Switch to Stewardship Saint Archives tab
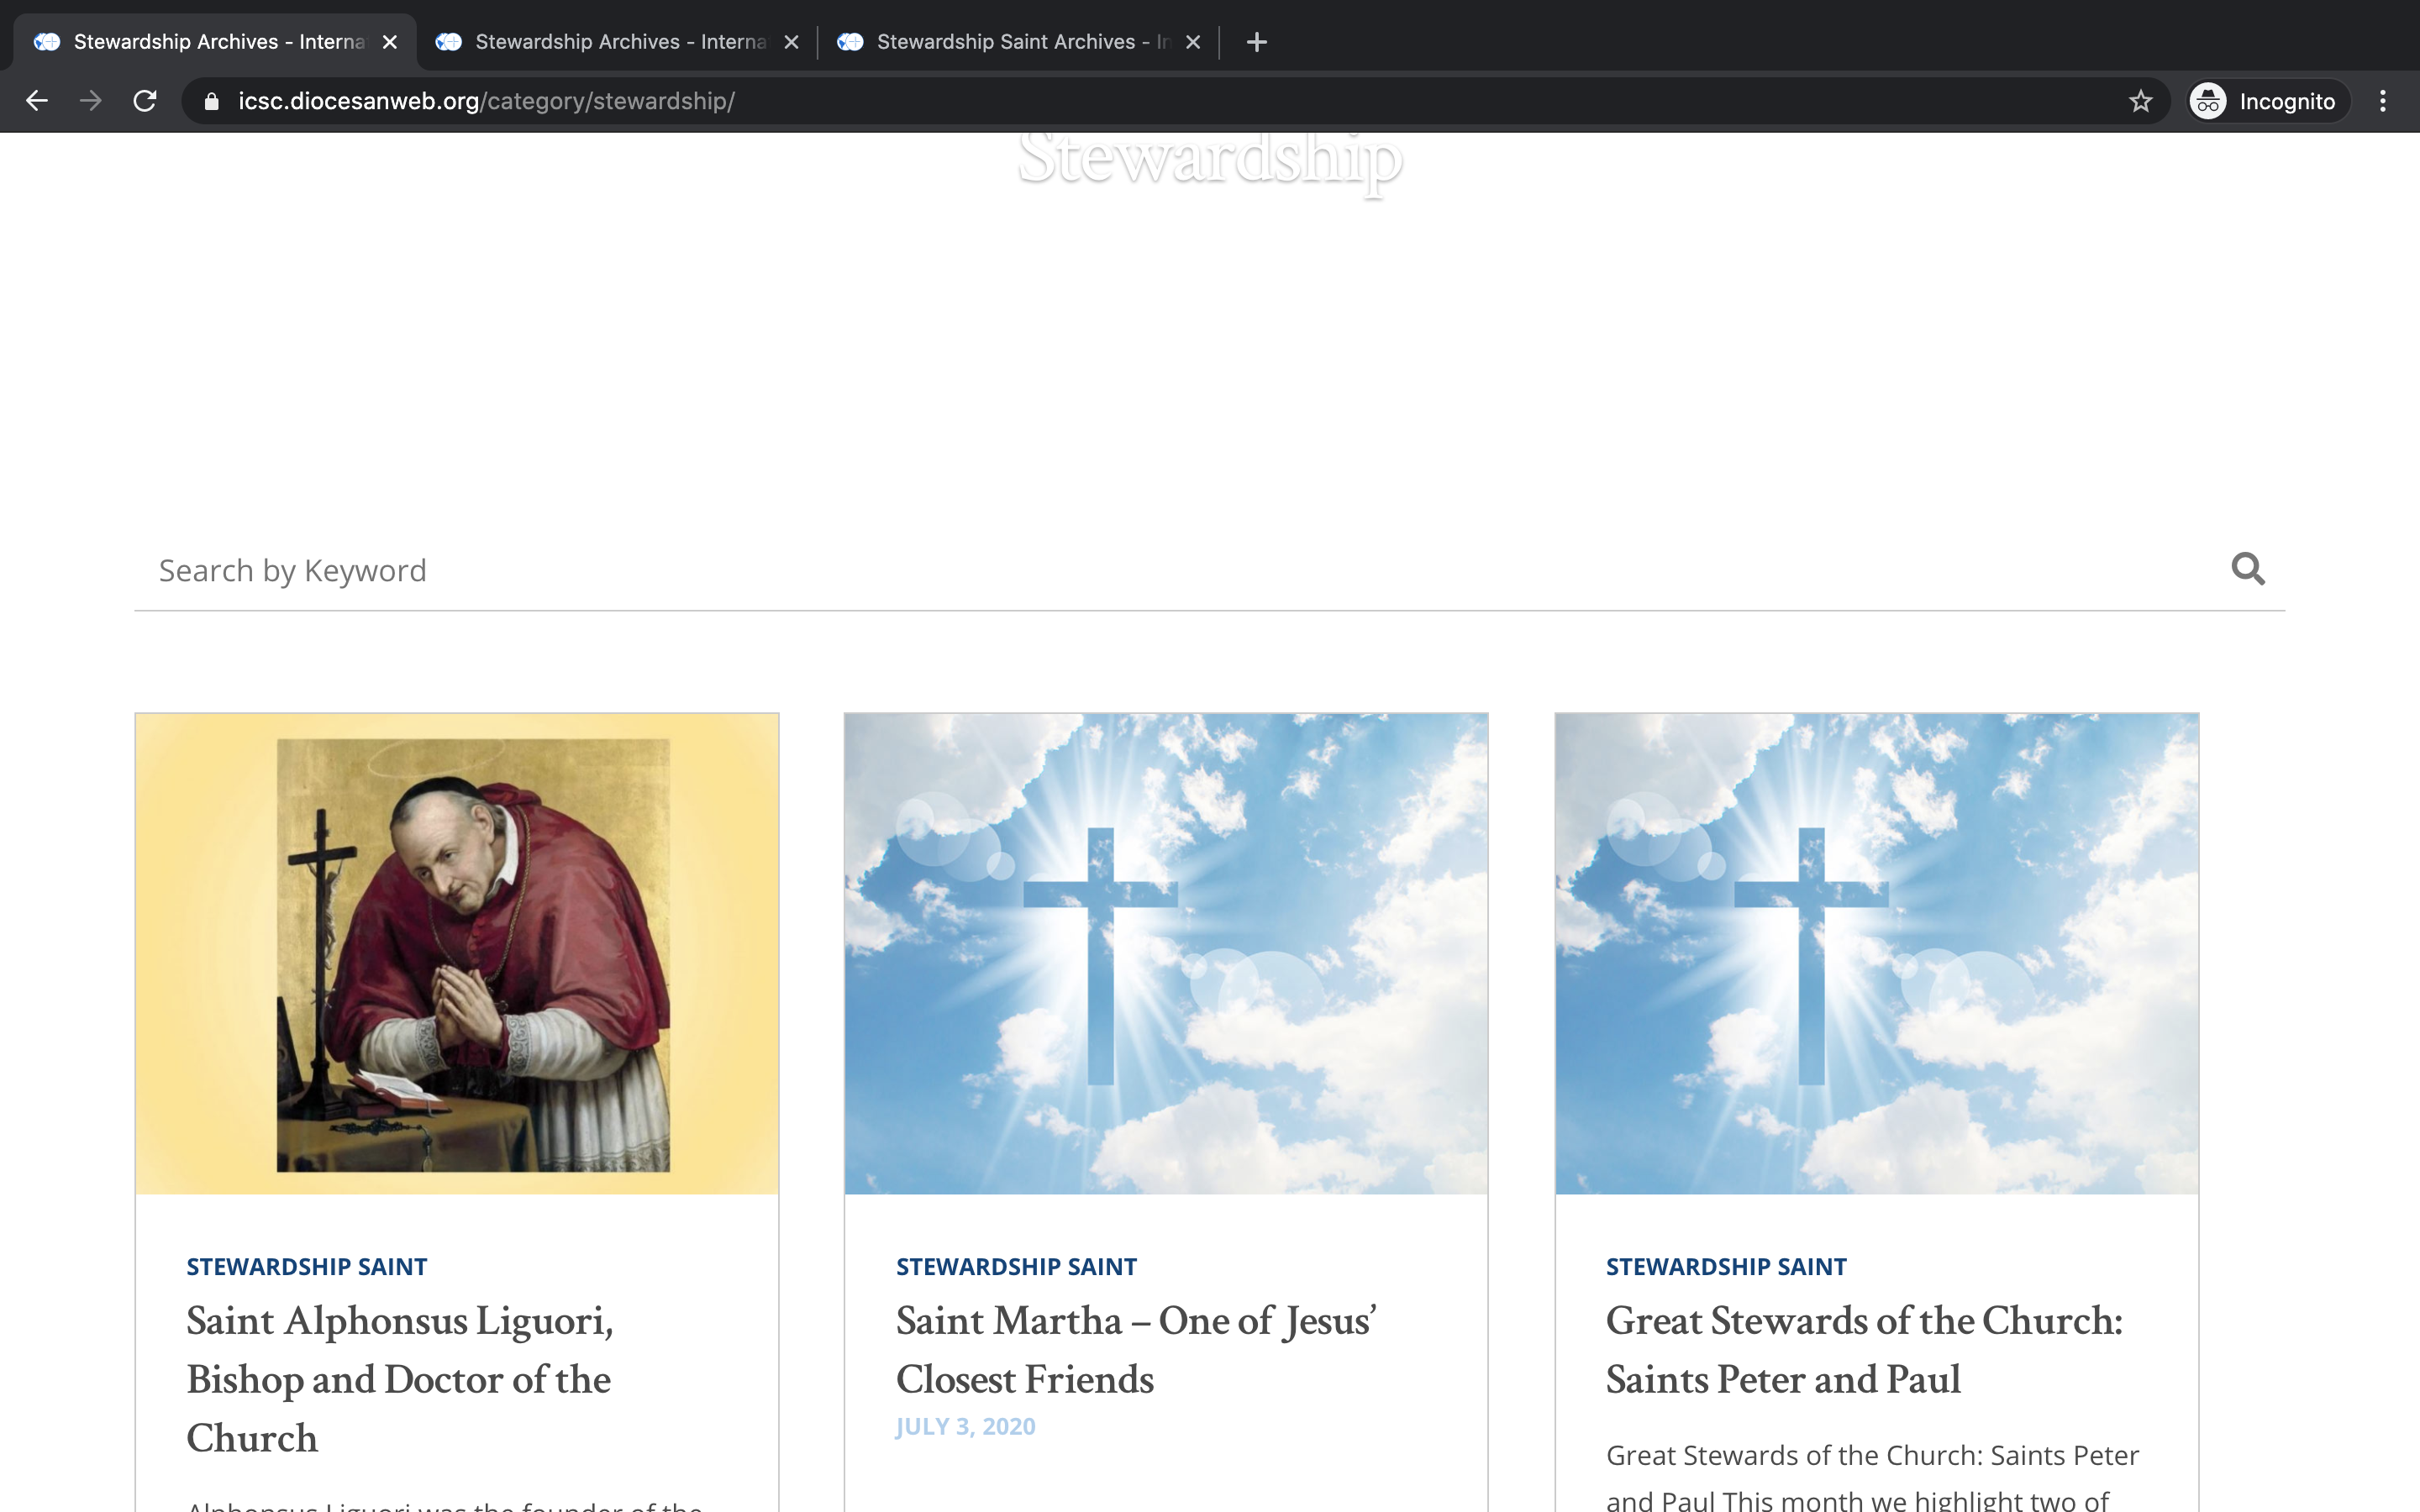Image resolution: width=2420 pixels, height=1512 pixels. 1010,42
